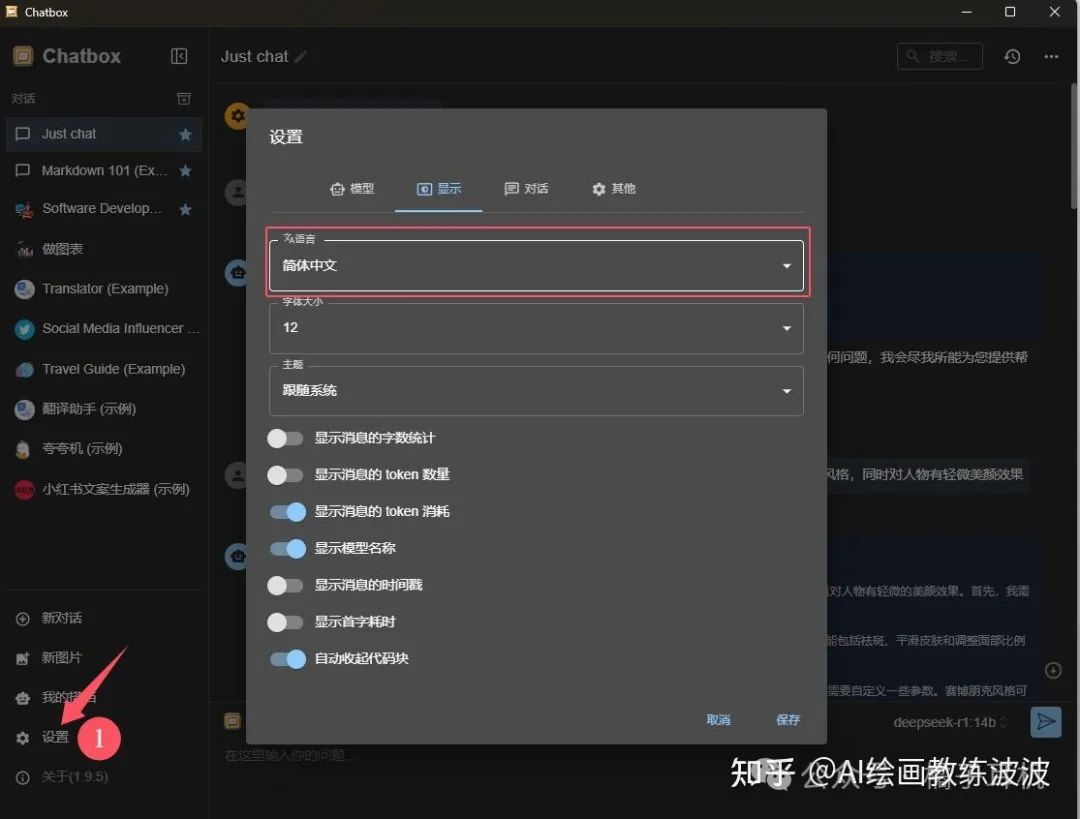Open 翻译助手 (示例) conversation

[103, 409]
